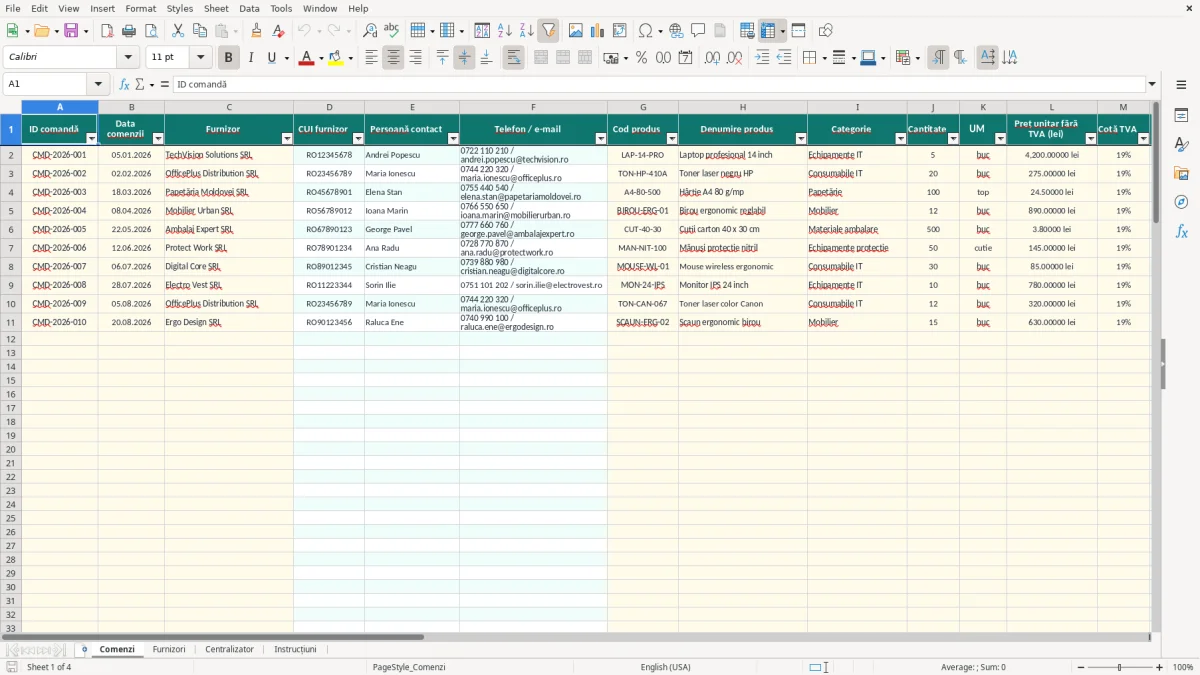Image resolution: width=1200 pixels, height=675 pixels.
Task: Open filter dropdown on Furnizor column
Action: coord(286,139)
